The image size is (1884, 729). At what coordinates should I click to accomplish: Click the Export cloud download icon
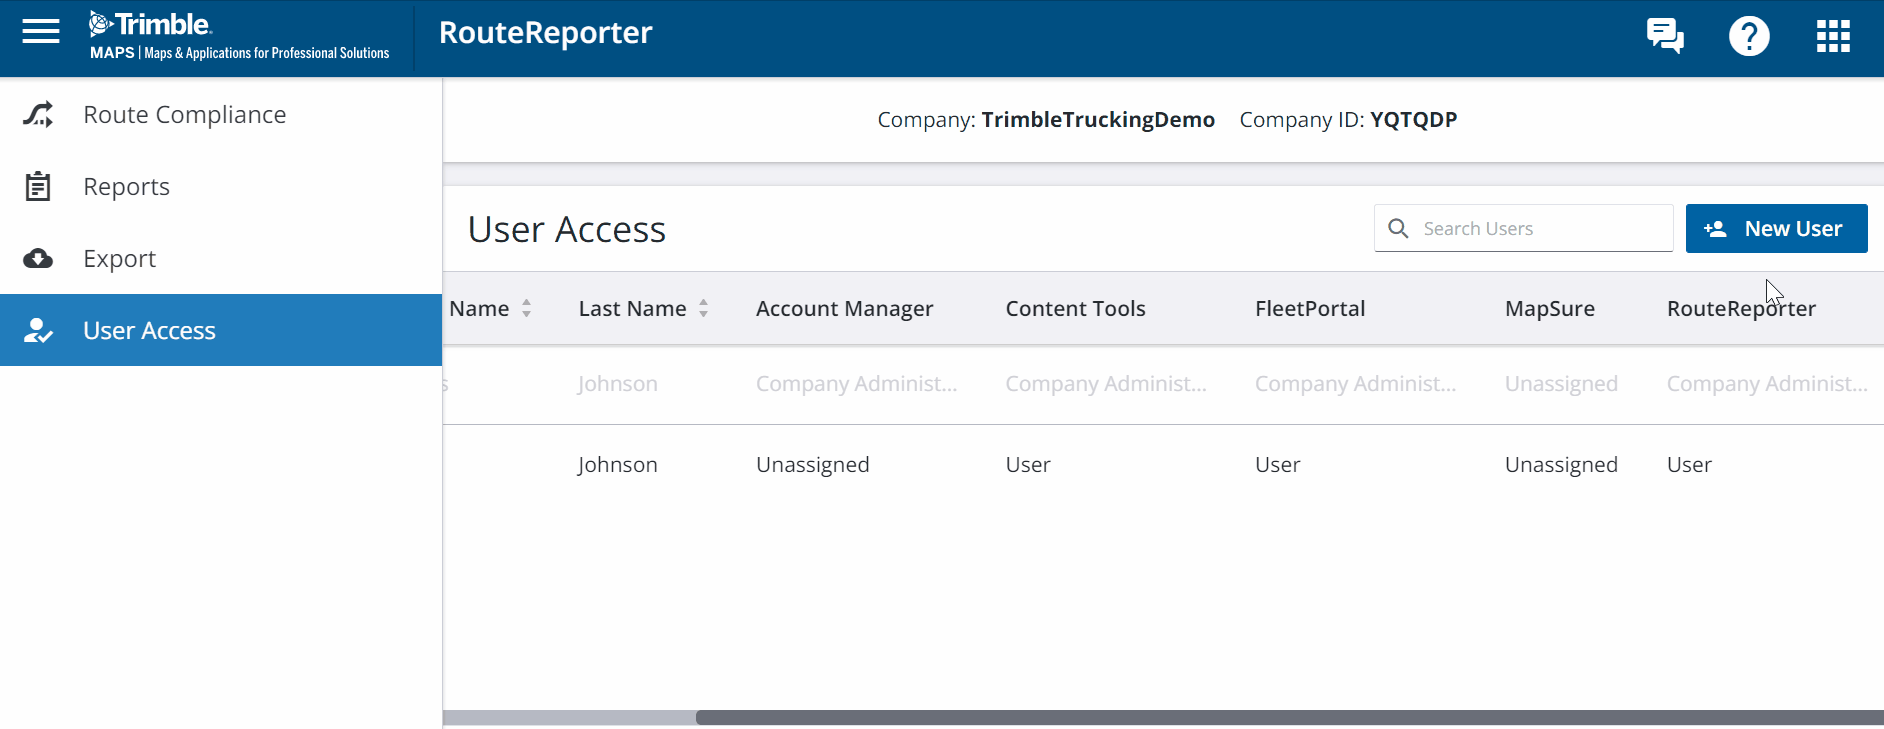(x=38, y=259)
